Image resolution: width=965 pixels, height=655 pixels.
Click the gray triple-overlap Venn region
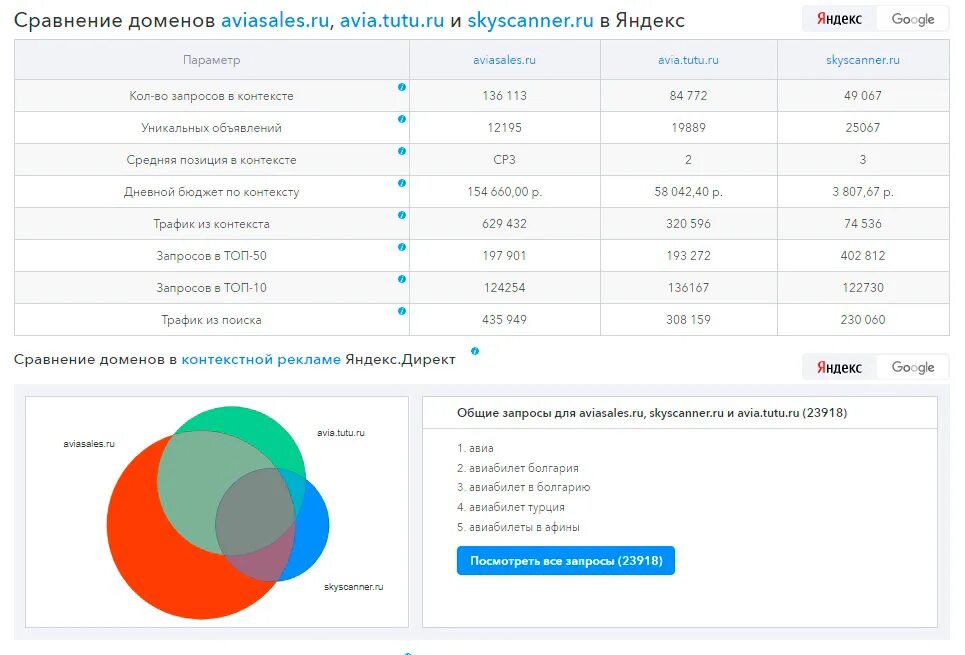(254, 511)
